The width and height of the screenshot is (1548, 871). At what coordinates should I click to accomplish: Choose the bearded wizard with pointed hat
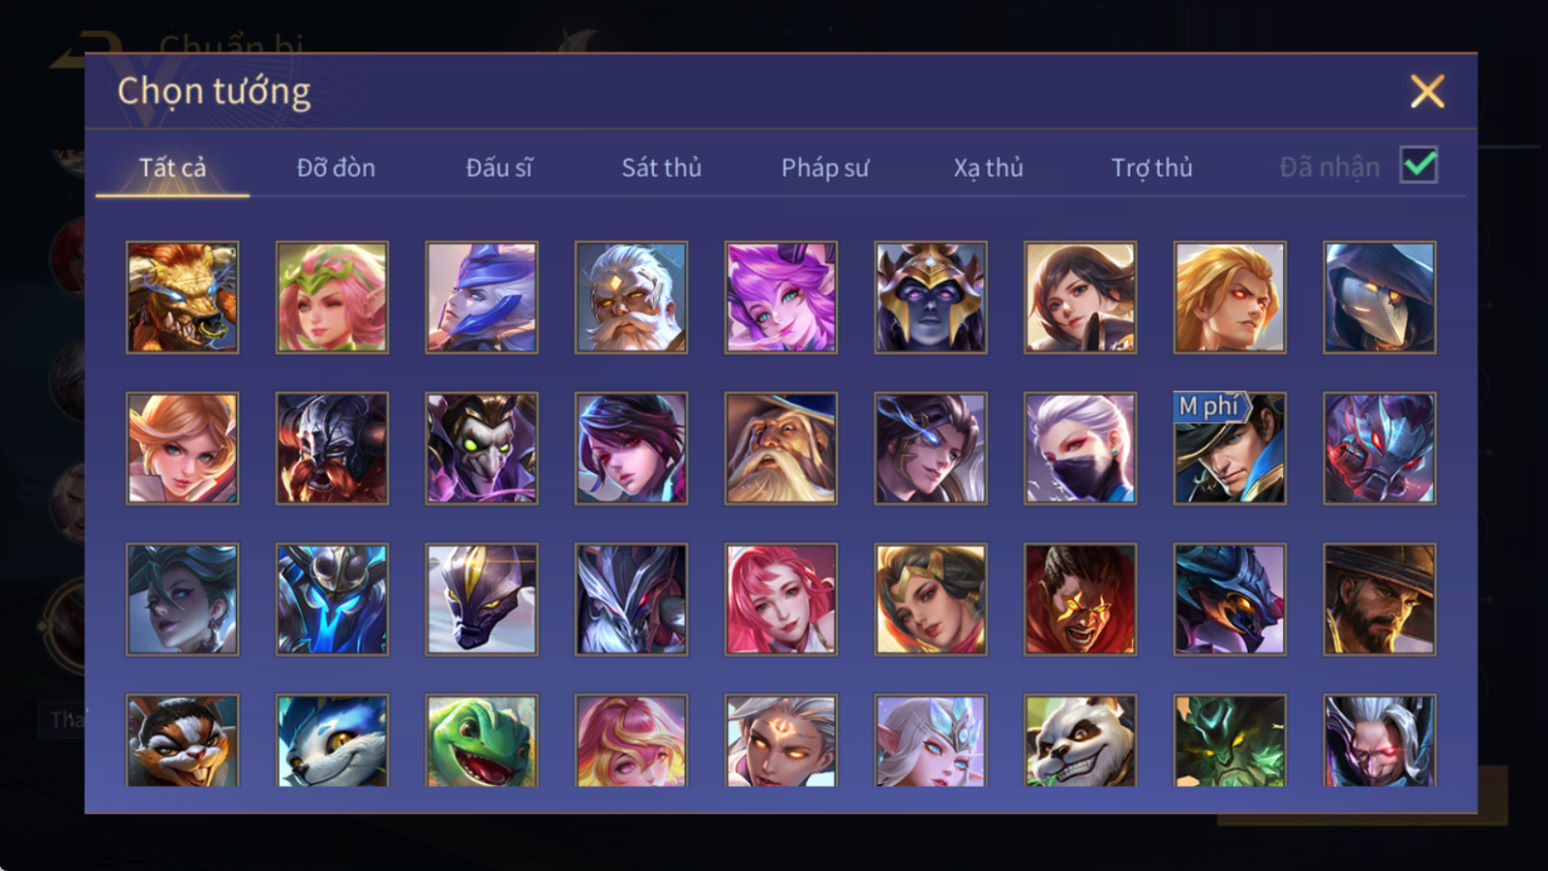(781, 448)
